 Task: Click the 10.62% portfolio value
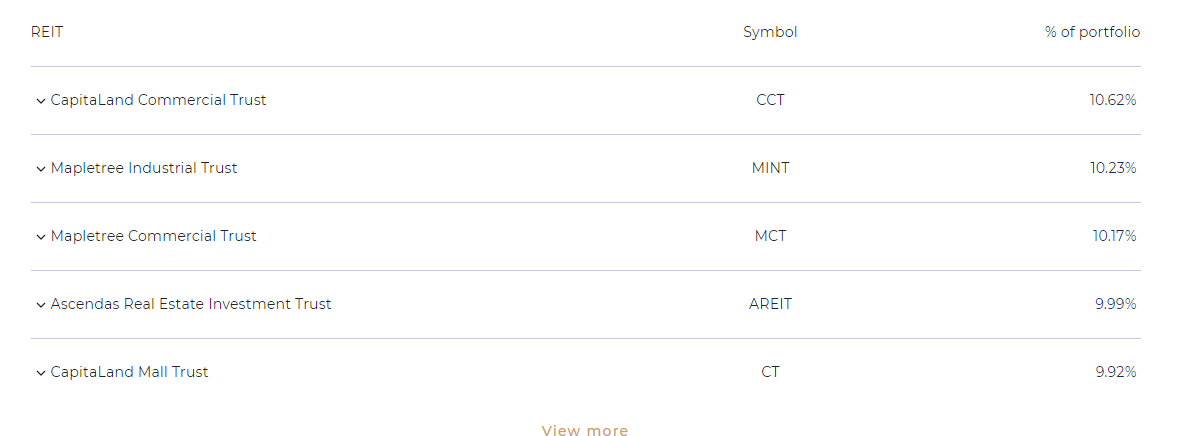tap(1113, 100)
